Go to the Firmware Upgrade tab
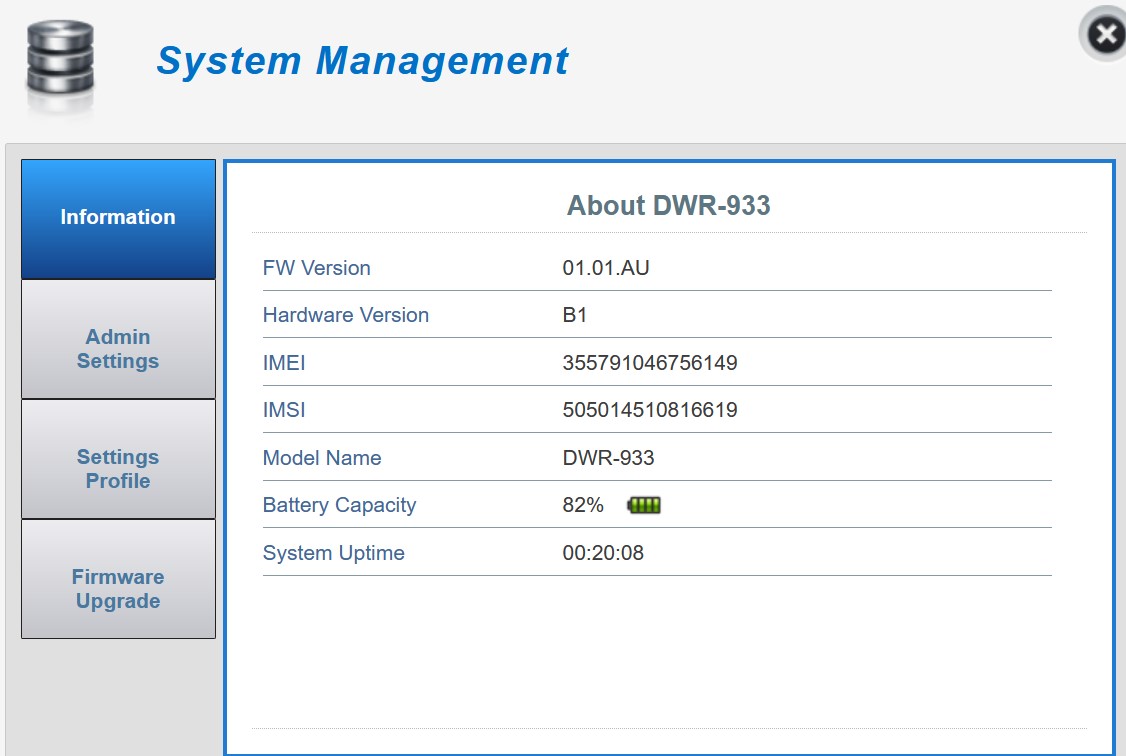Screen dimensions: 1126x756 pyautogui.click(x=118, y=589)
